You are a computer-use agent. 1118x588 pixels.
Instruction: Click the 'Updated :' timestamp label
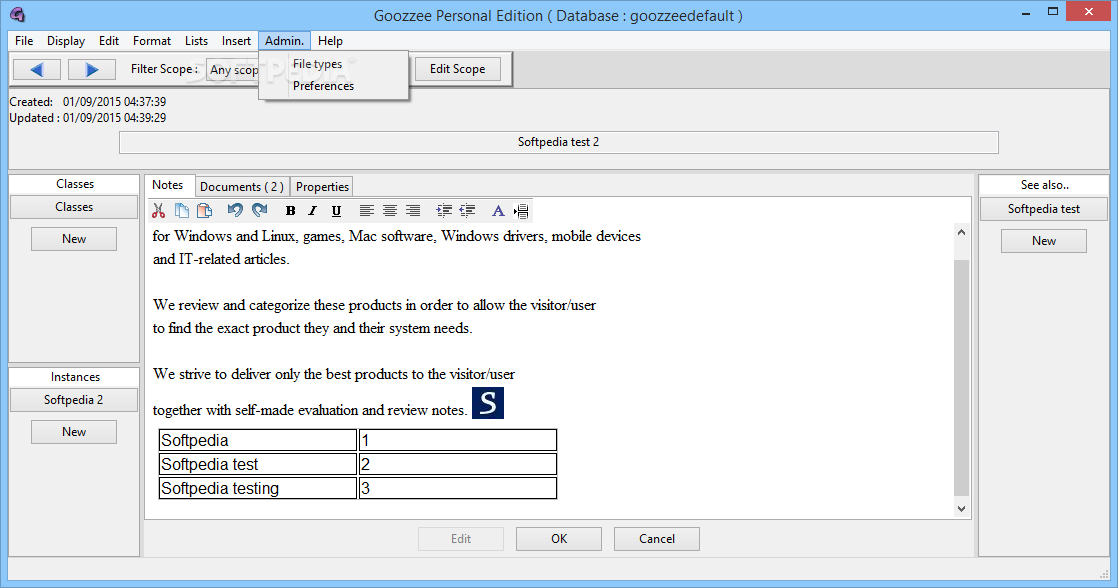coord(34,118)
